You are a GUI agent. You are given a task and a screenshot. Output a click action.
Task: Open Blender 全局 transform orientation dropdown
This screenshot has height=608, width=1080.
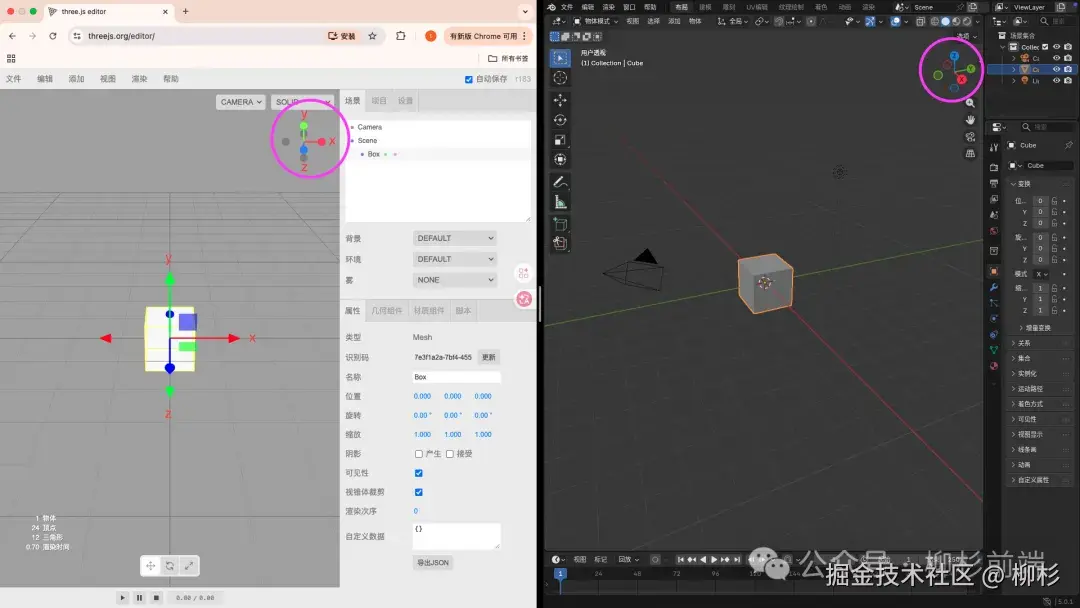point(734,21)
